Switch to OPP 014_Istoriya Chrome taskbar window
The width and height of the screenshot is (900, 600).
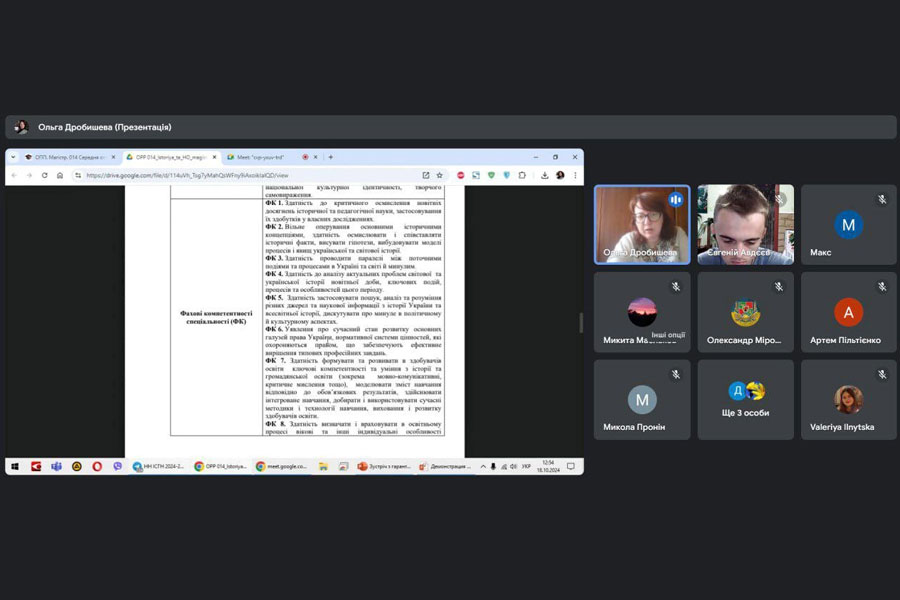point(220,466)
